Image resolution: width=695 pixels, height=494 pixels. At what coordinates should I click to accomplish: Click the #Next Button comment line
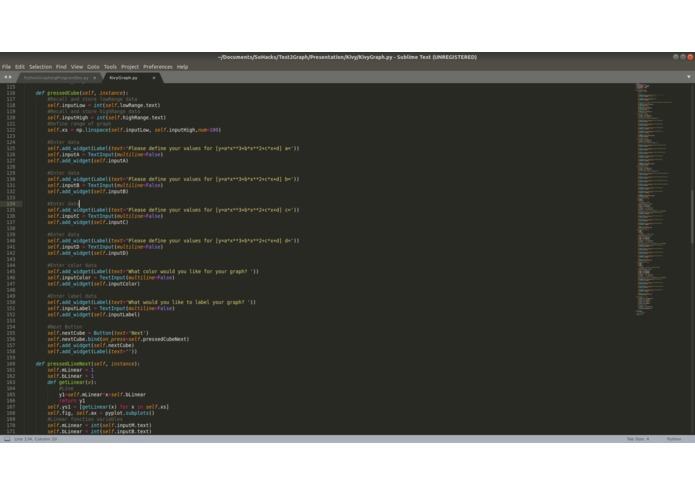tap(65, 327)
